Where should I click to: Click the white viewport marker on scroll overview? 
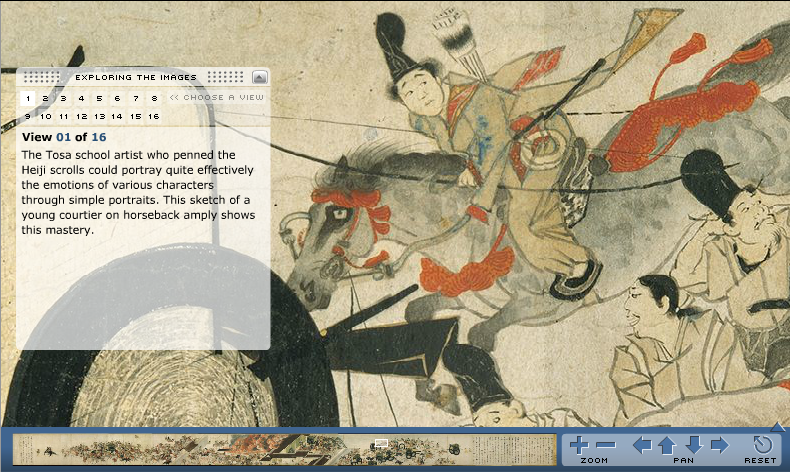[381, 443]
